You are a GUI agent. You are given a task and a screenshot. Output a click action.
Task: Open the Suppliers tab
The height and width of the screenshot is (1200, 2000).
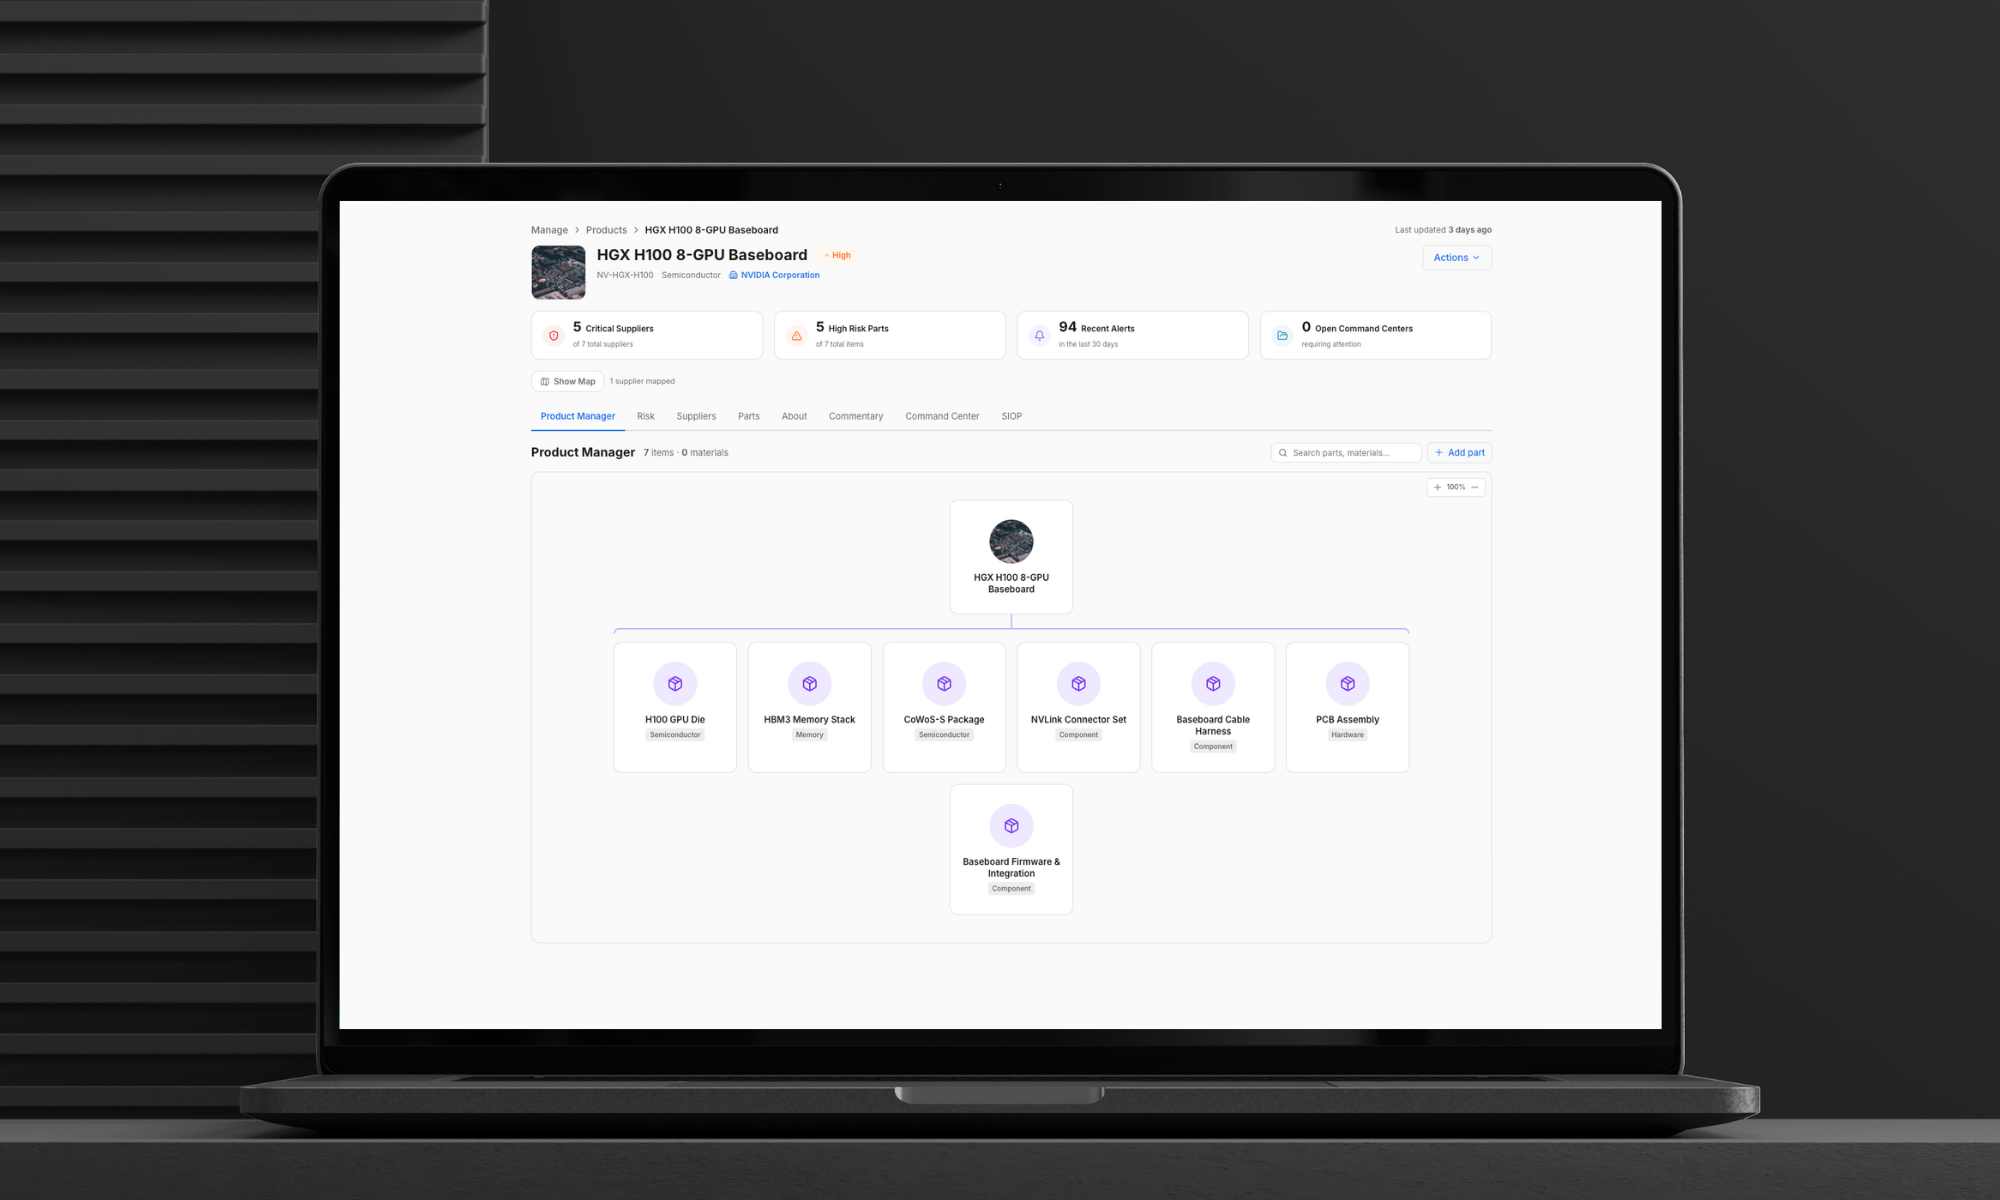(x=696, y=416)
